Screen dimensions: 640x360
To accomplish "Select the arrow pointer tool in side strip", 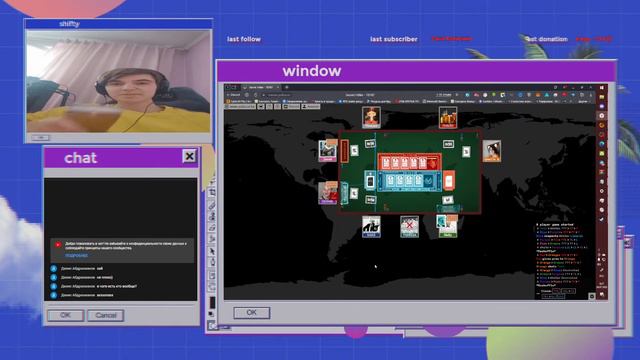I will (x=212, y=251).
